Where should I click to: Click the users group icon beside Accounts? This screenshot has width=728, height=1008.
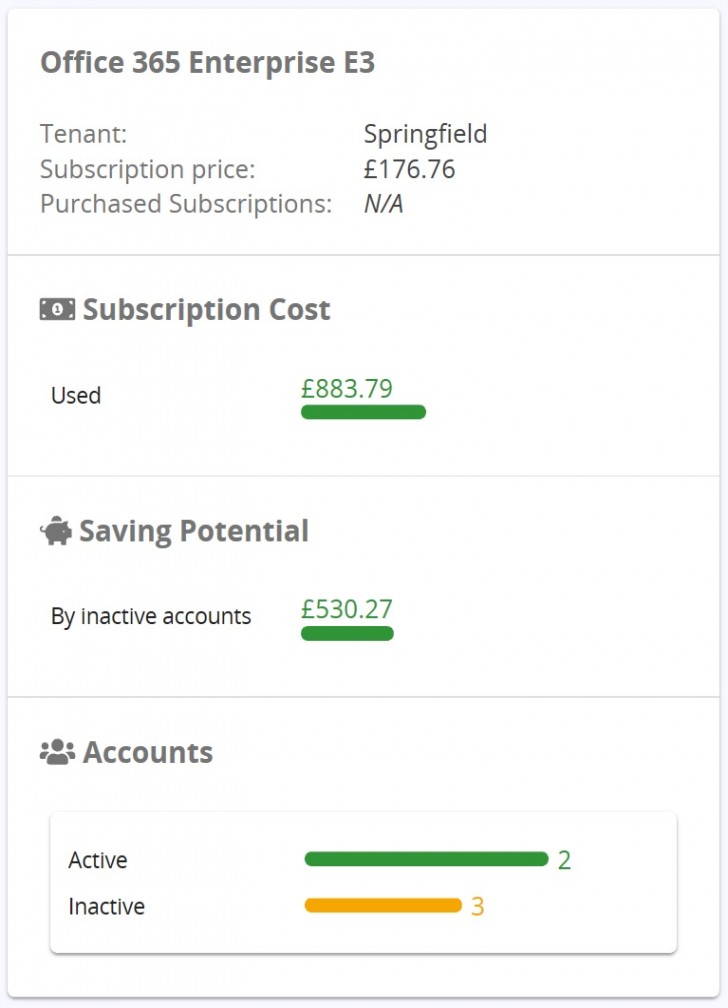tap(57, 752)
